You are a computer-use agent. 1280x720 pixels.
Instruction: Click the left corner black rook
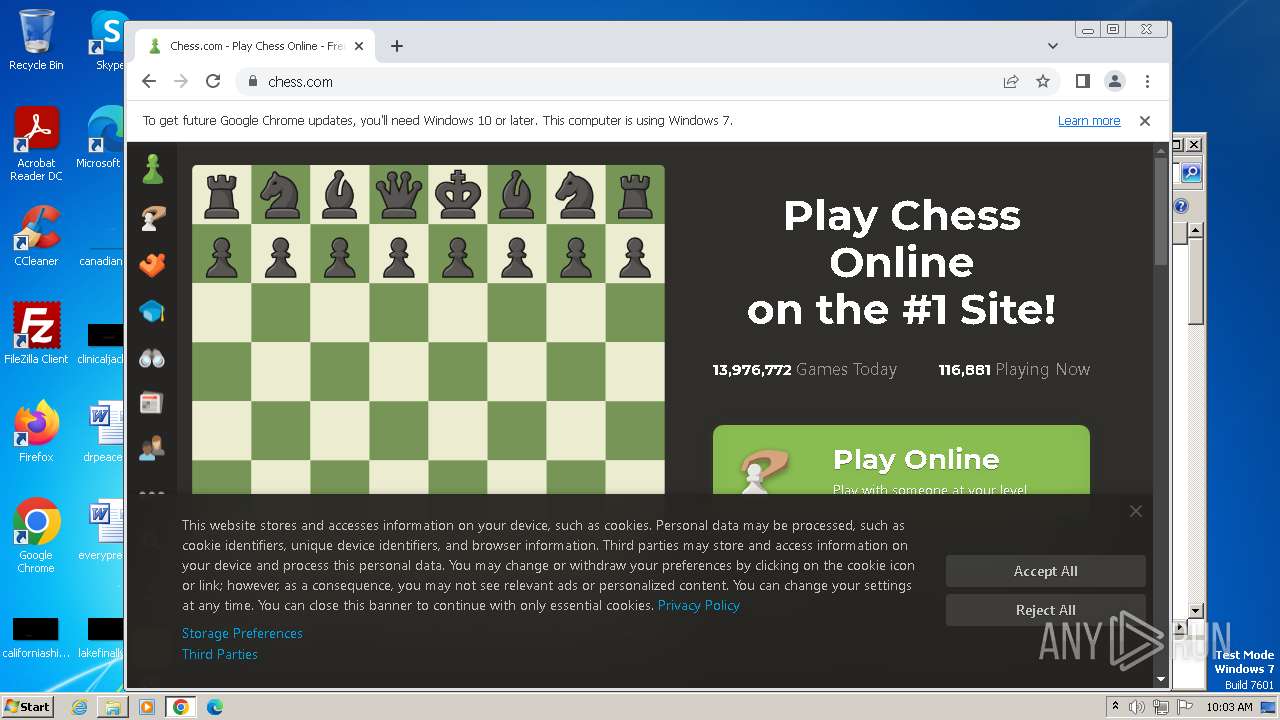pos(221,194)
